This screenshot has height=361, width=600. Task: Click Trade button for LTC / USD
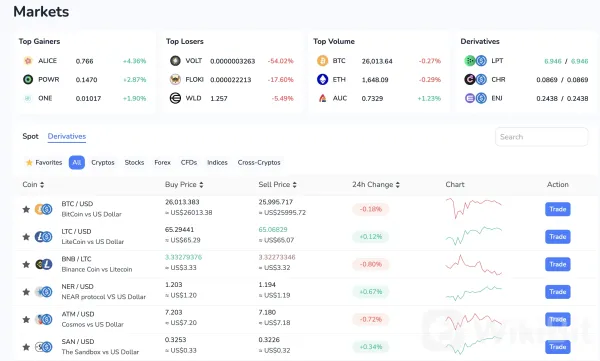558,237
